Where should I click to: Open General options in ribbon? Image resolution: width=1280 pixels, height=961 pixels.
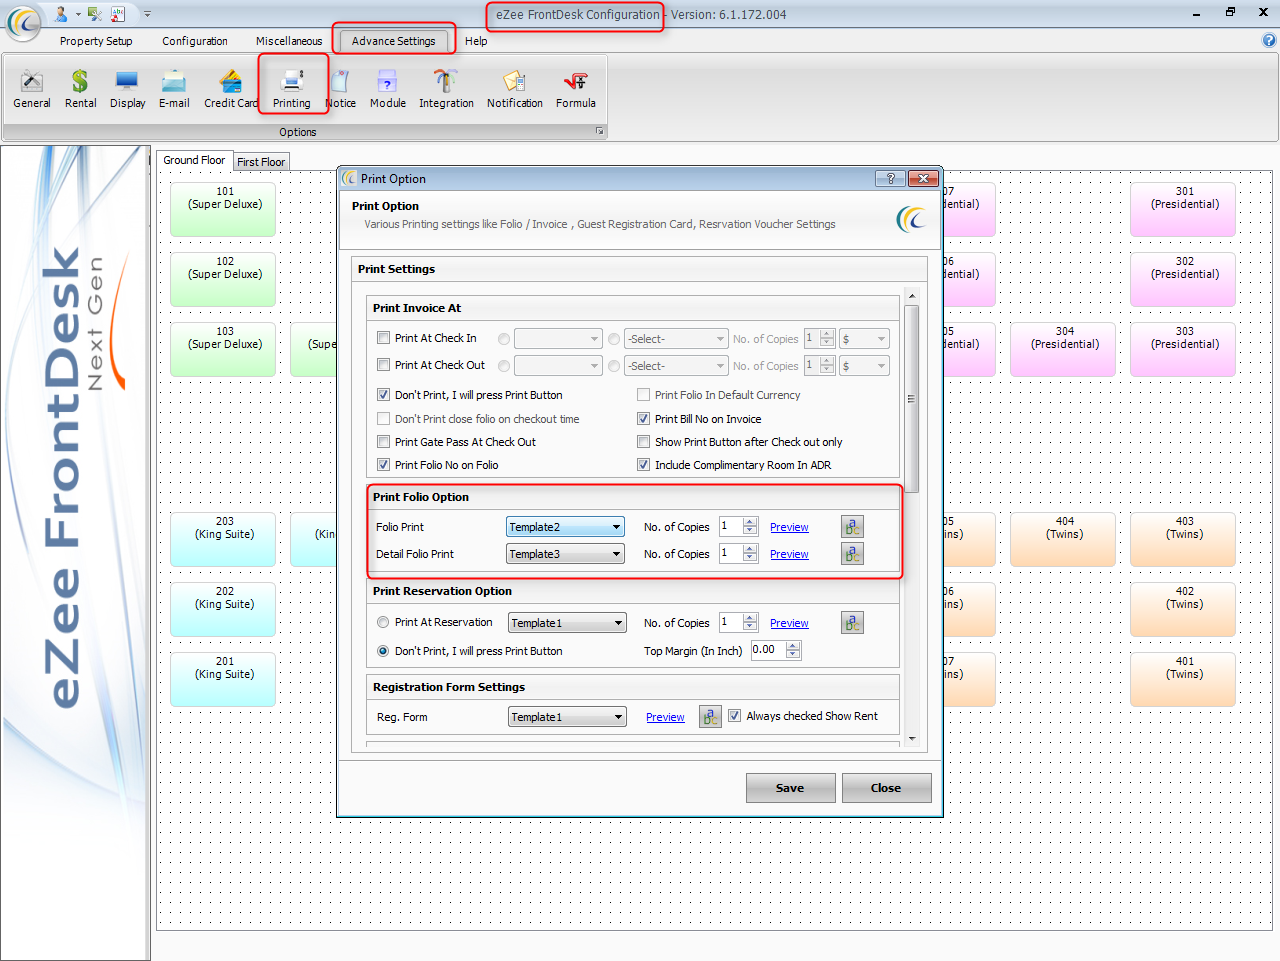click(x=32, y=89)
